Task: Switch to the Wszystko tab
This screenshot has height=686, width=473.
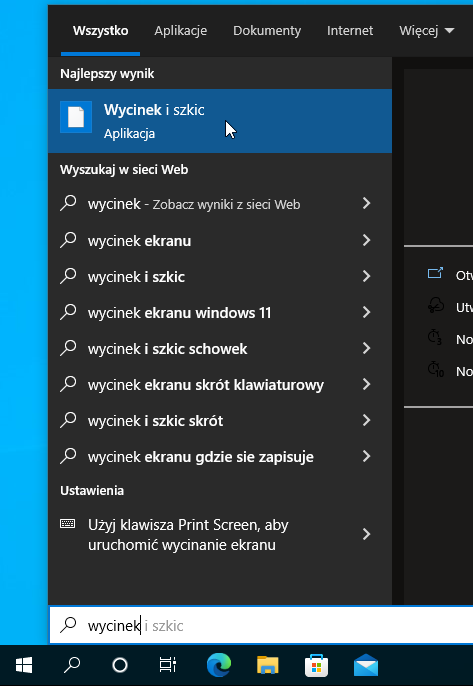Action: pyautogui.click(x=101, y=31)
